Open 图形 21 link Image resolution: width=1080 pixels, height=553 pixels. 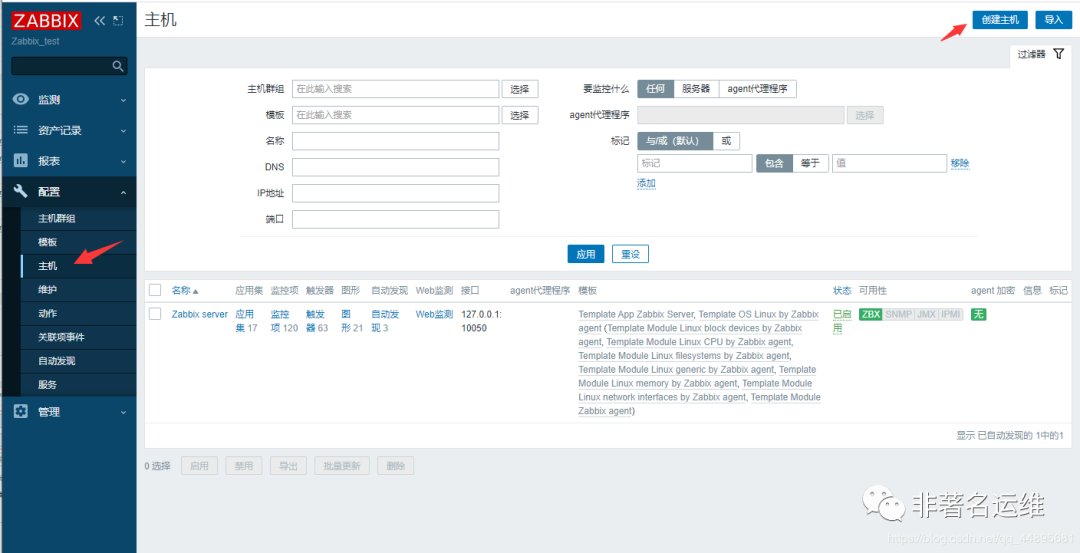[x=352, y=321]
